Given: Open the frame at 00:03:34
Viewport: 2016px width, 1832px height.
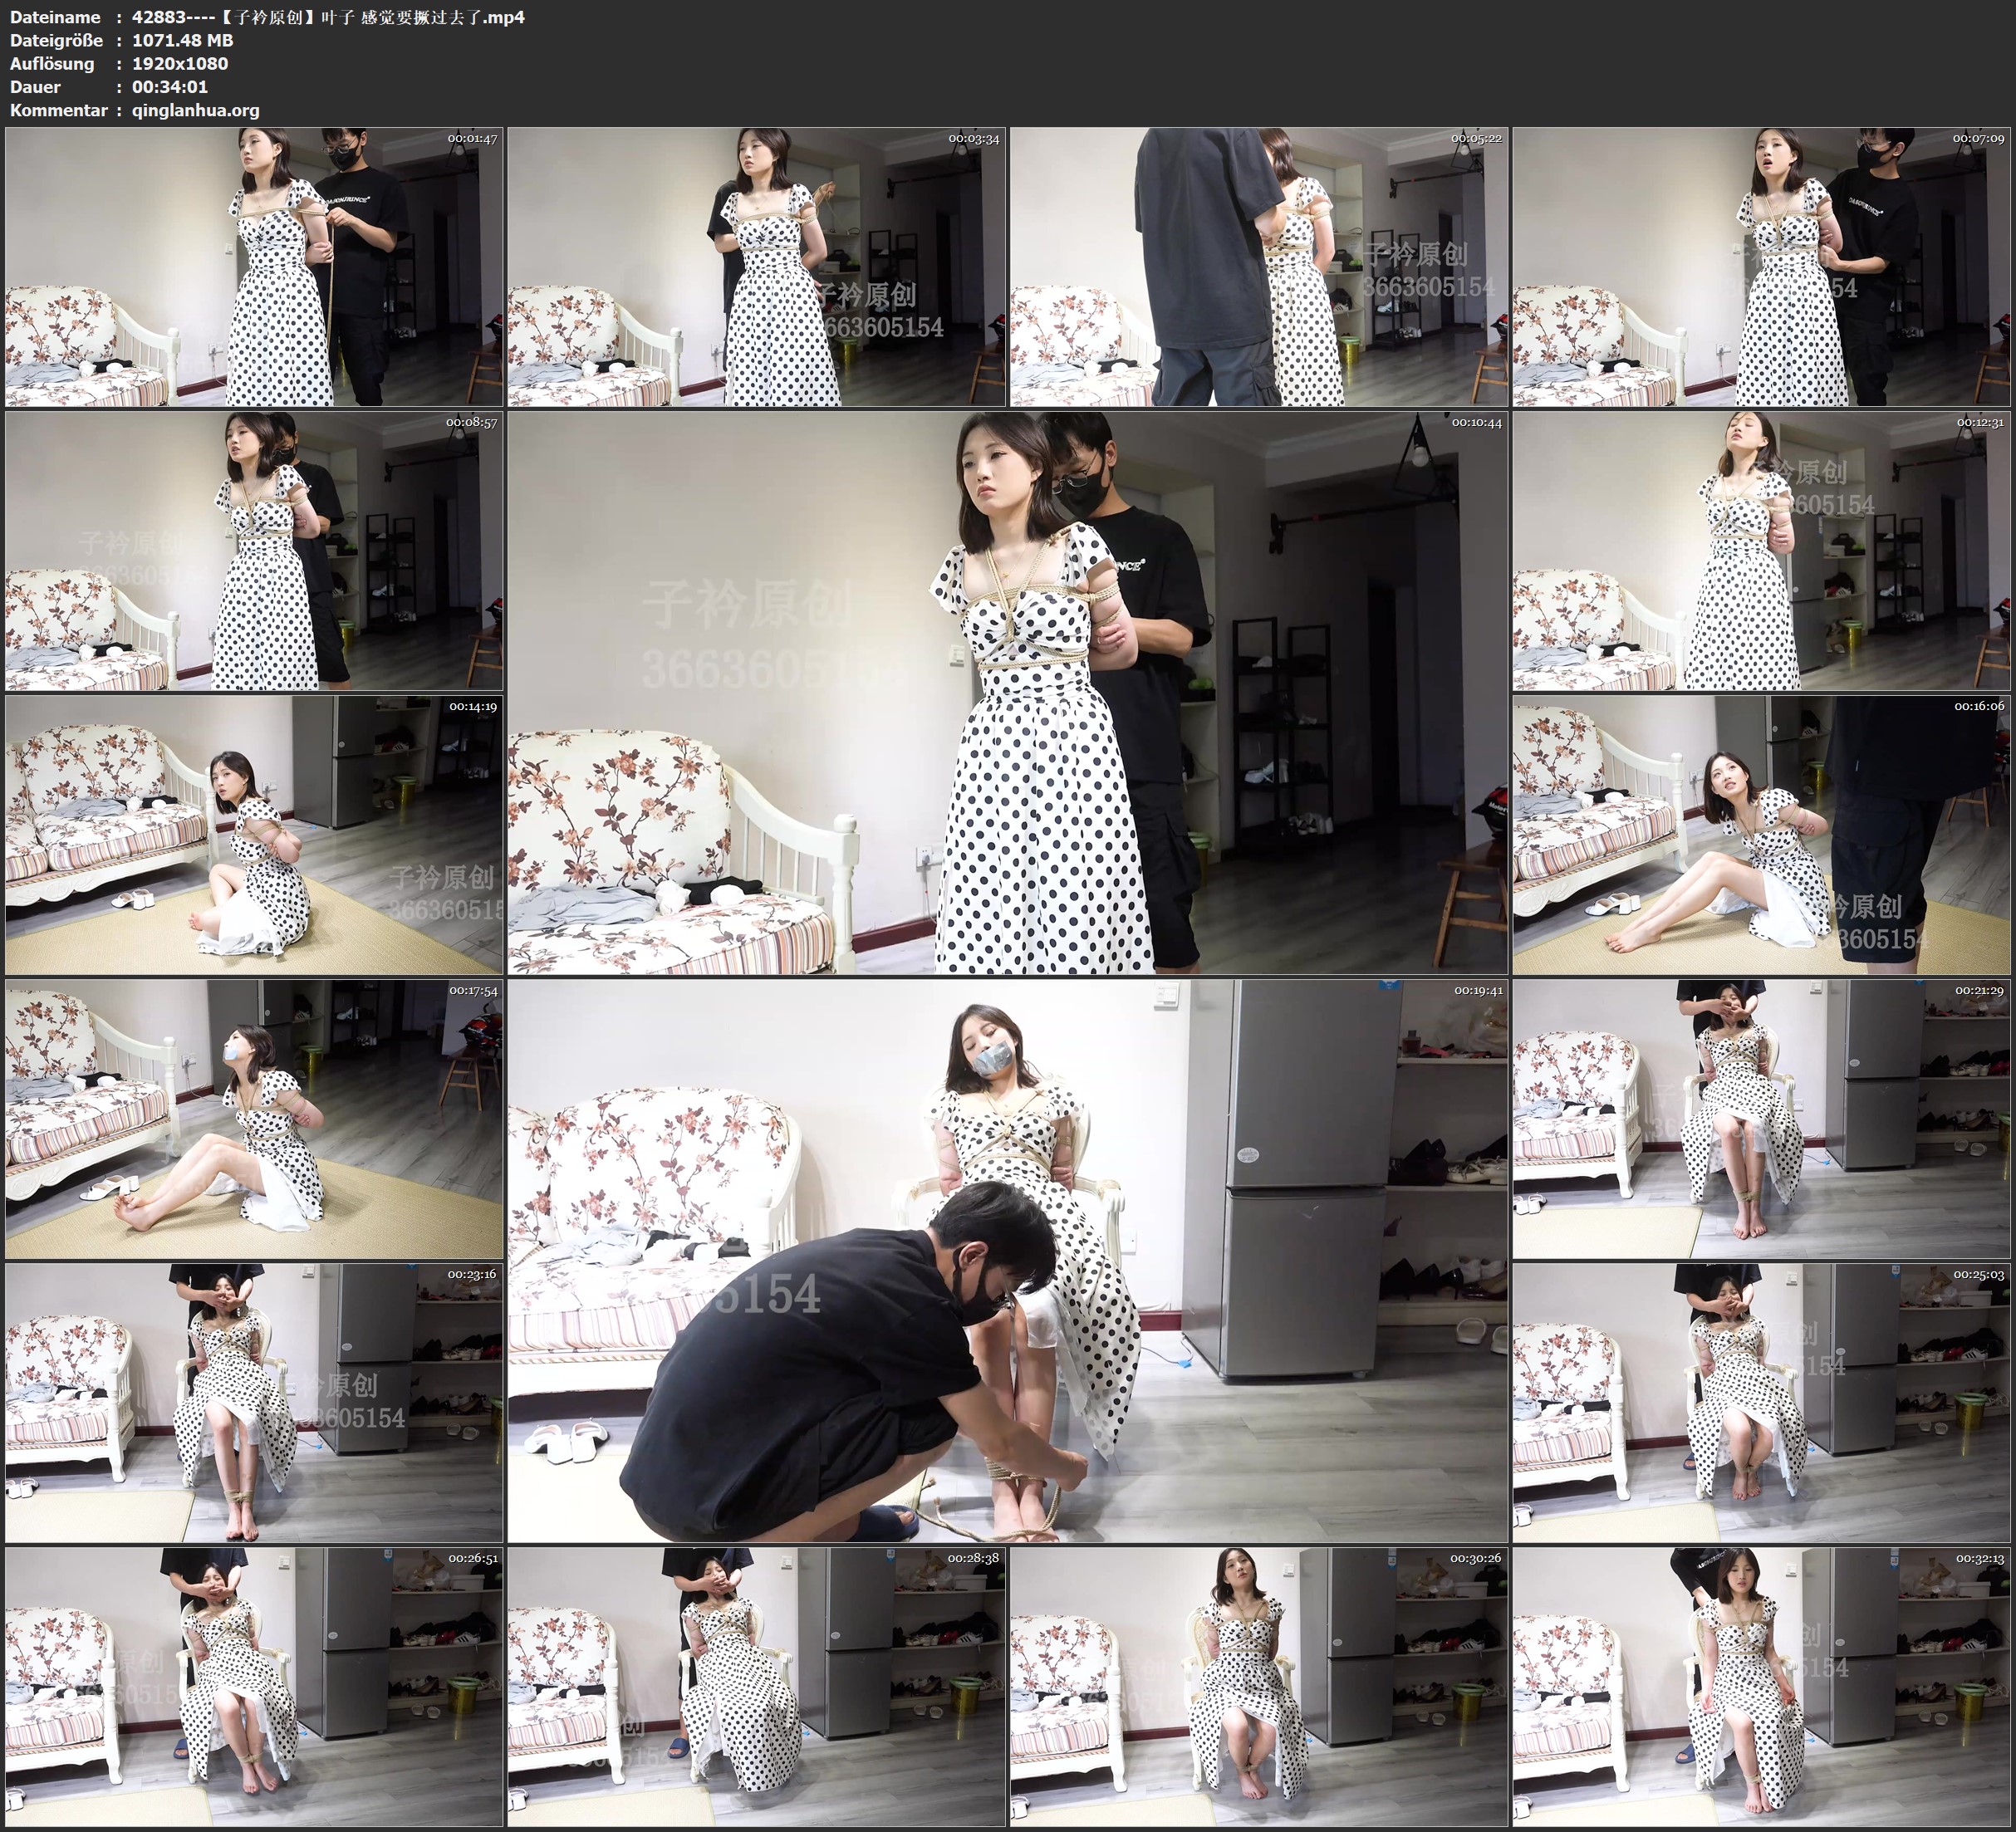Looking at the screenshot, I should coord(756,266).
